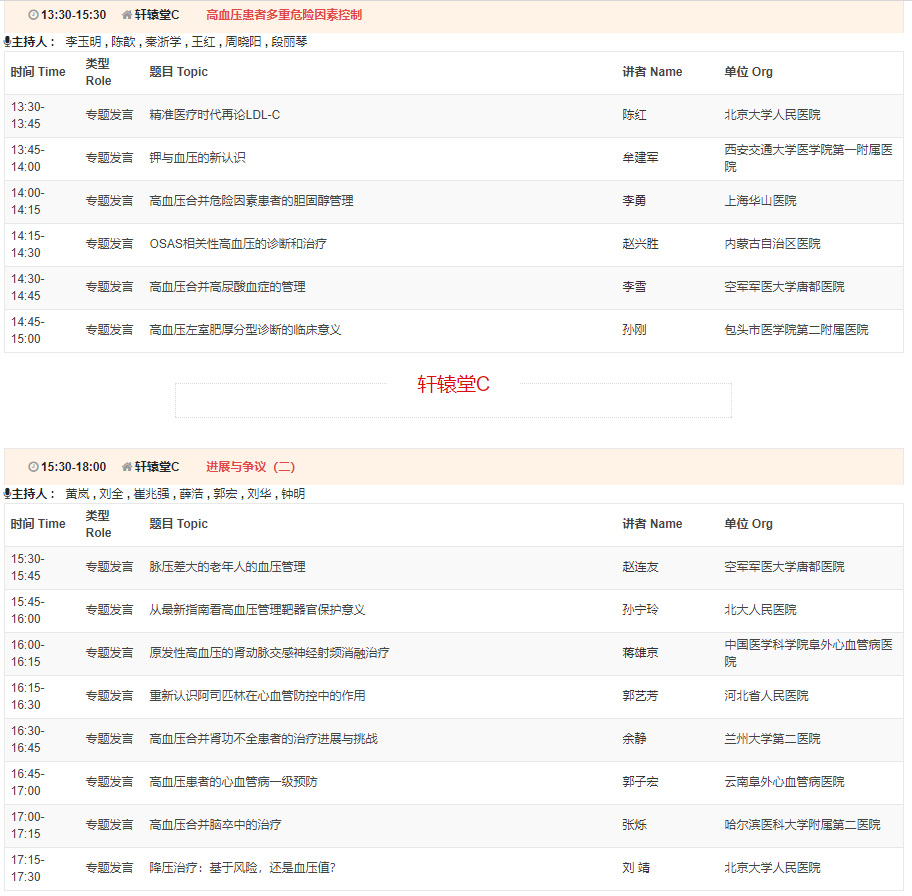The image size is (912, 896).
Task: Click speaker name 郭艺芳
Action: tap(640, 696)
